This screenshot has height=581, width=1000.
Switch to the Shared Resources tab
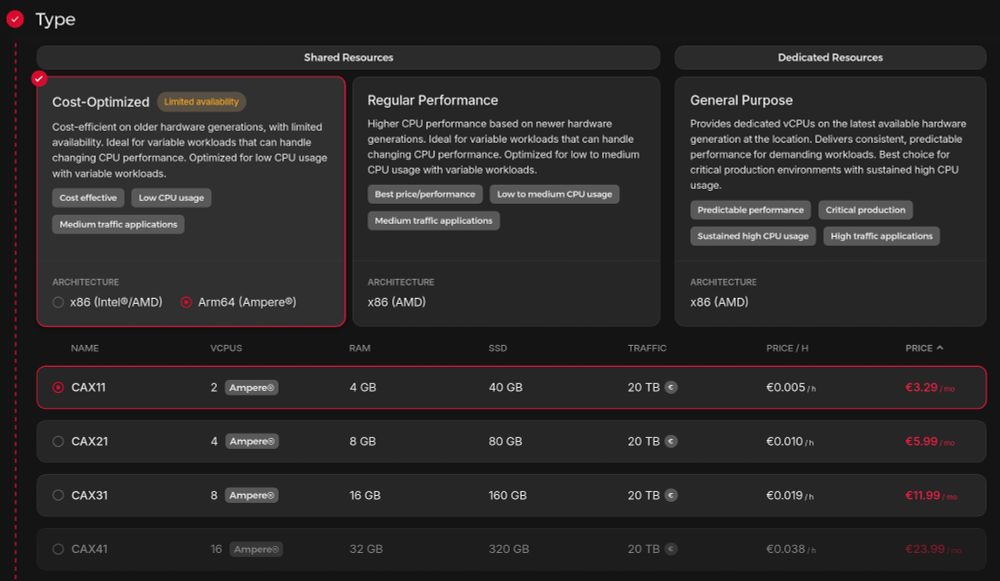click(348, 57)
